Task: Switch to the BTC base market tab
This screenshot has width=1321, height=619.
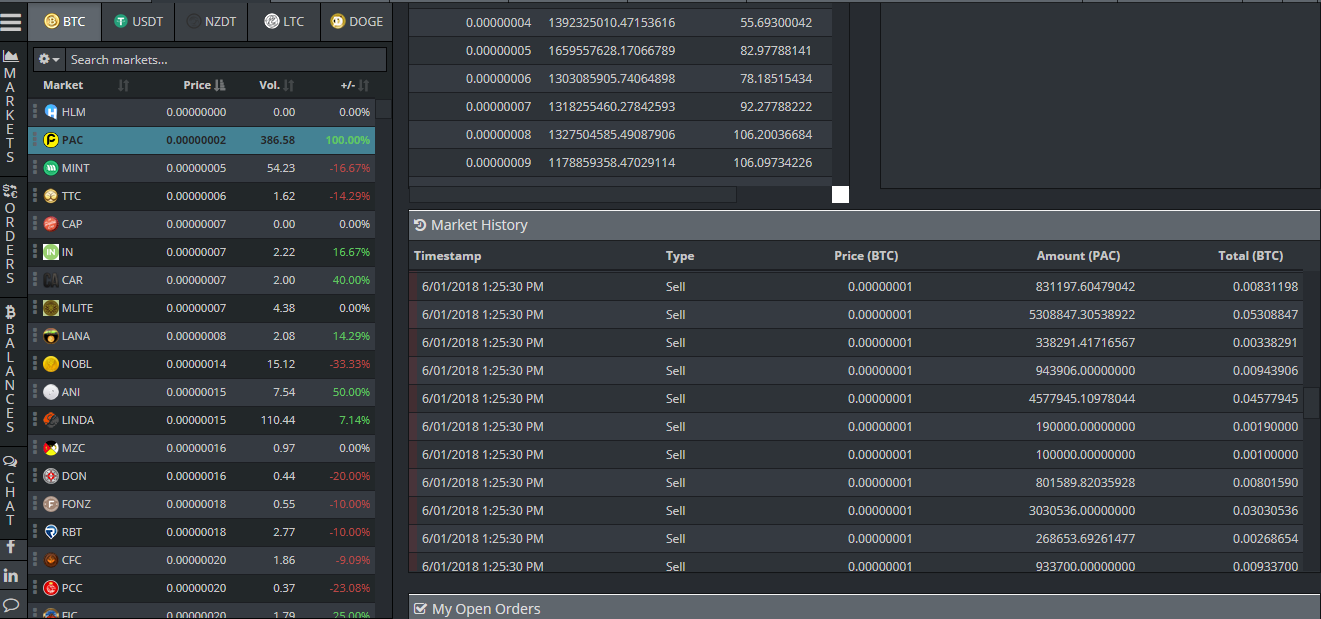Action: 65,21
